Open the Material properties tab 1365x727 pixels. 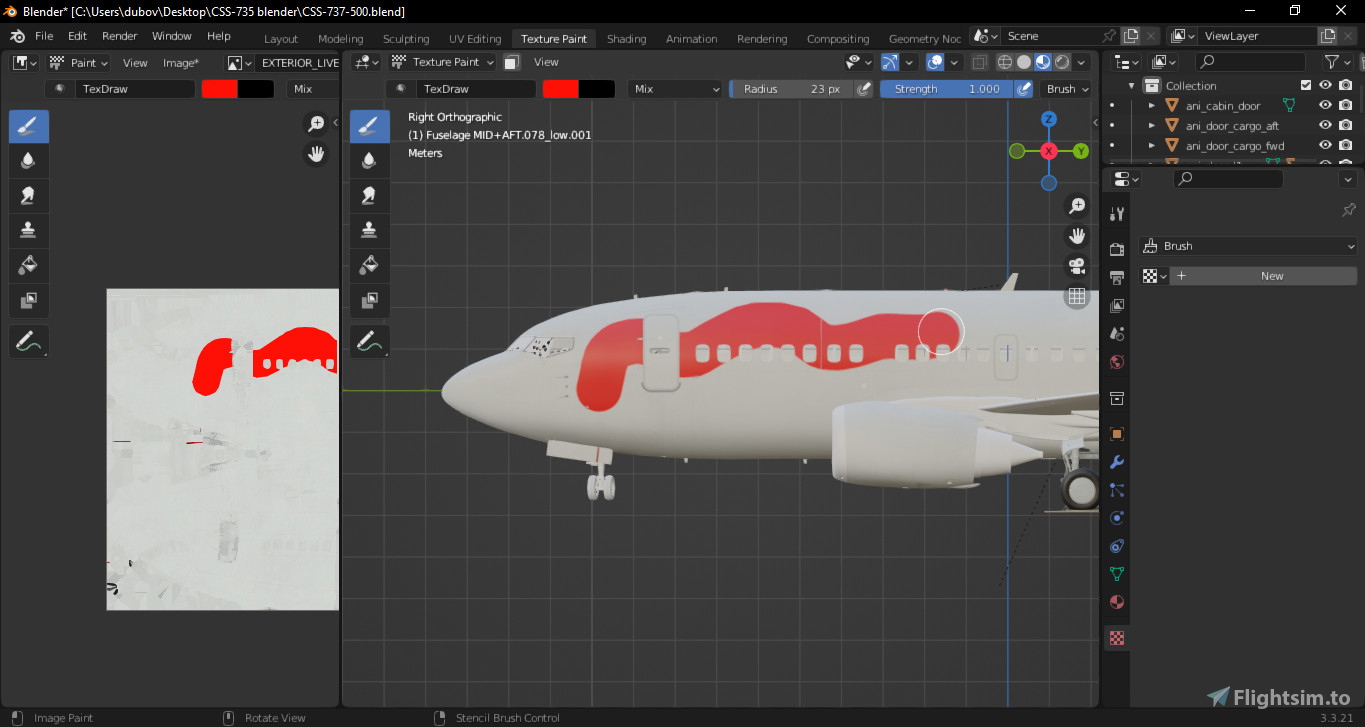(x=1116, y=602)
